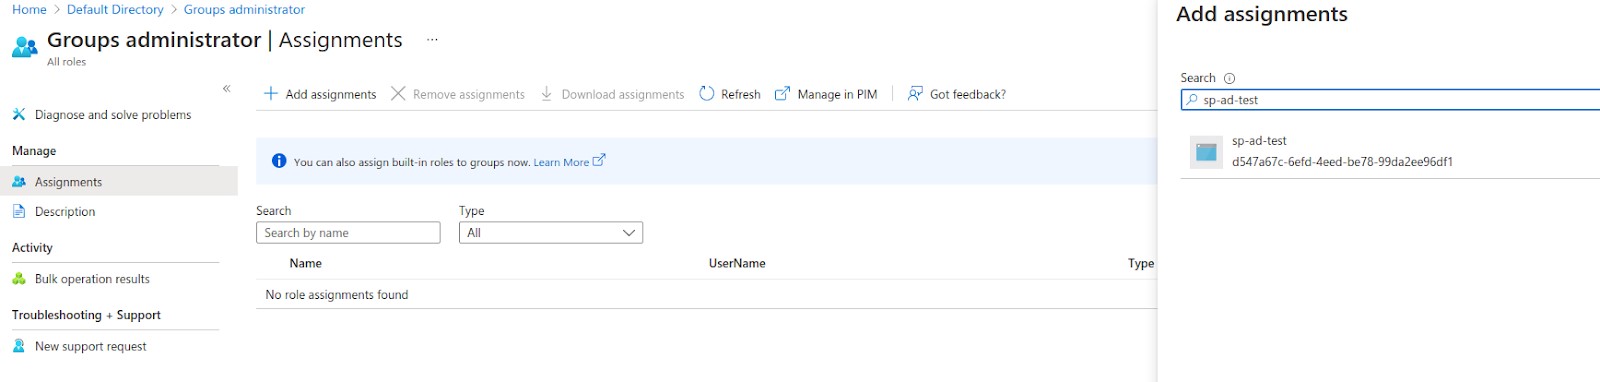
Task: Click the Diagnose wrench icon
Action: [x=19, y=115]
